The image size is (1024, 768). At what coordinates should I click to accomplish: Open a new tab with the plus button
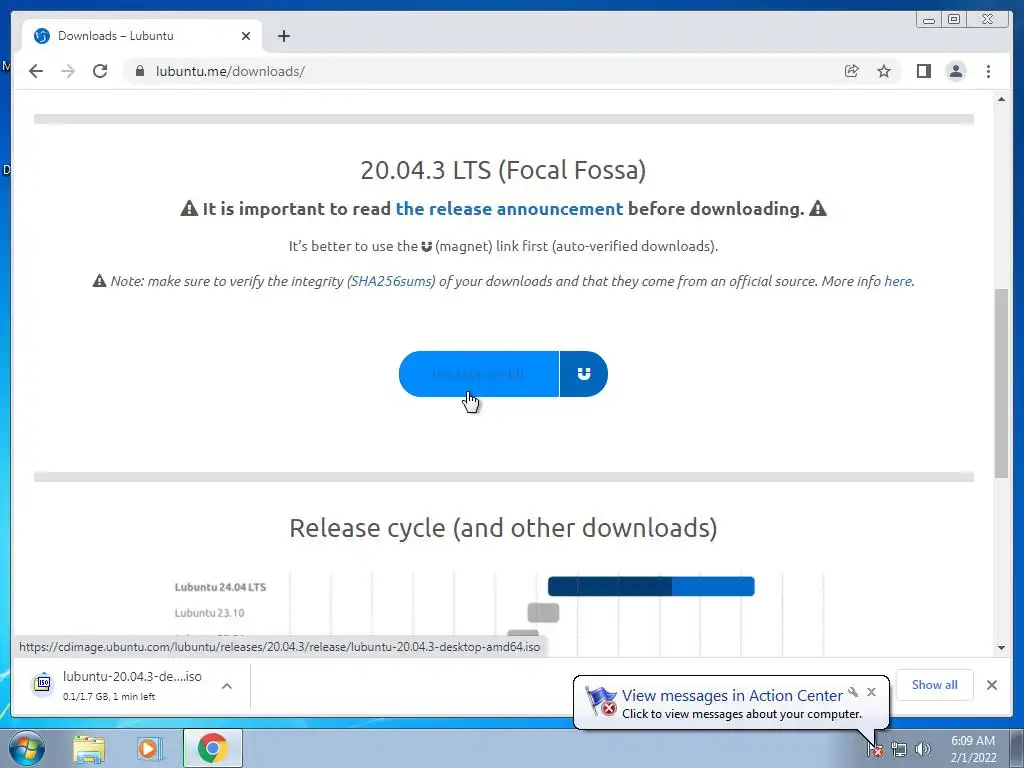coord(283,36)
